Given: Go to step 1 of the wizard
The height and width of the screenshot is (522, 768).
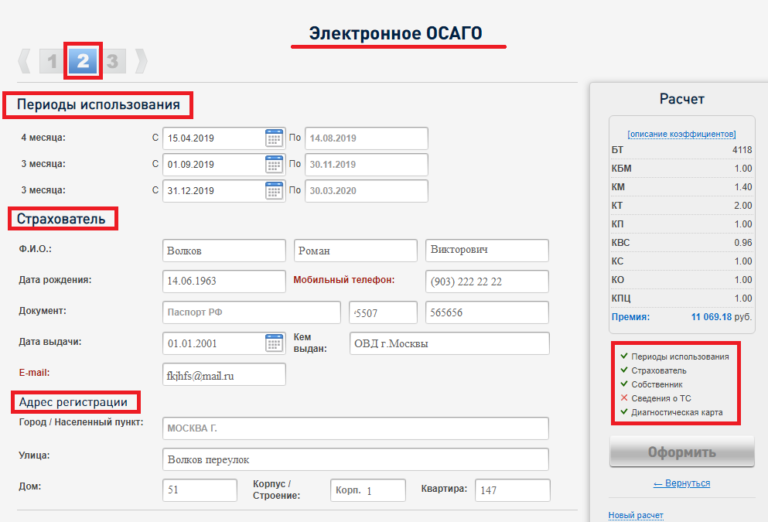Looking at the screenshot, I should (x=53, y=62).
